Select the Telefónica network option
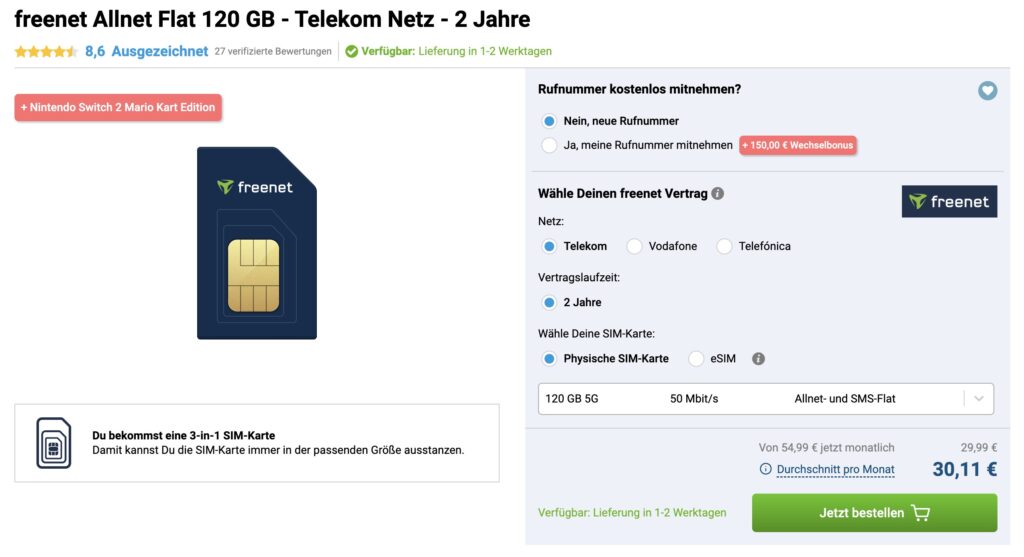This screenshot has height=557, width=1024. point(724,246)
